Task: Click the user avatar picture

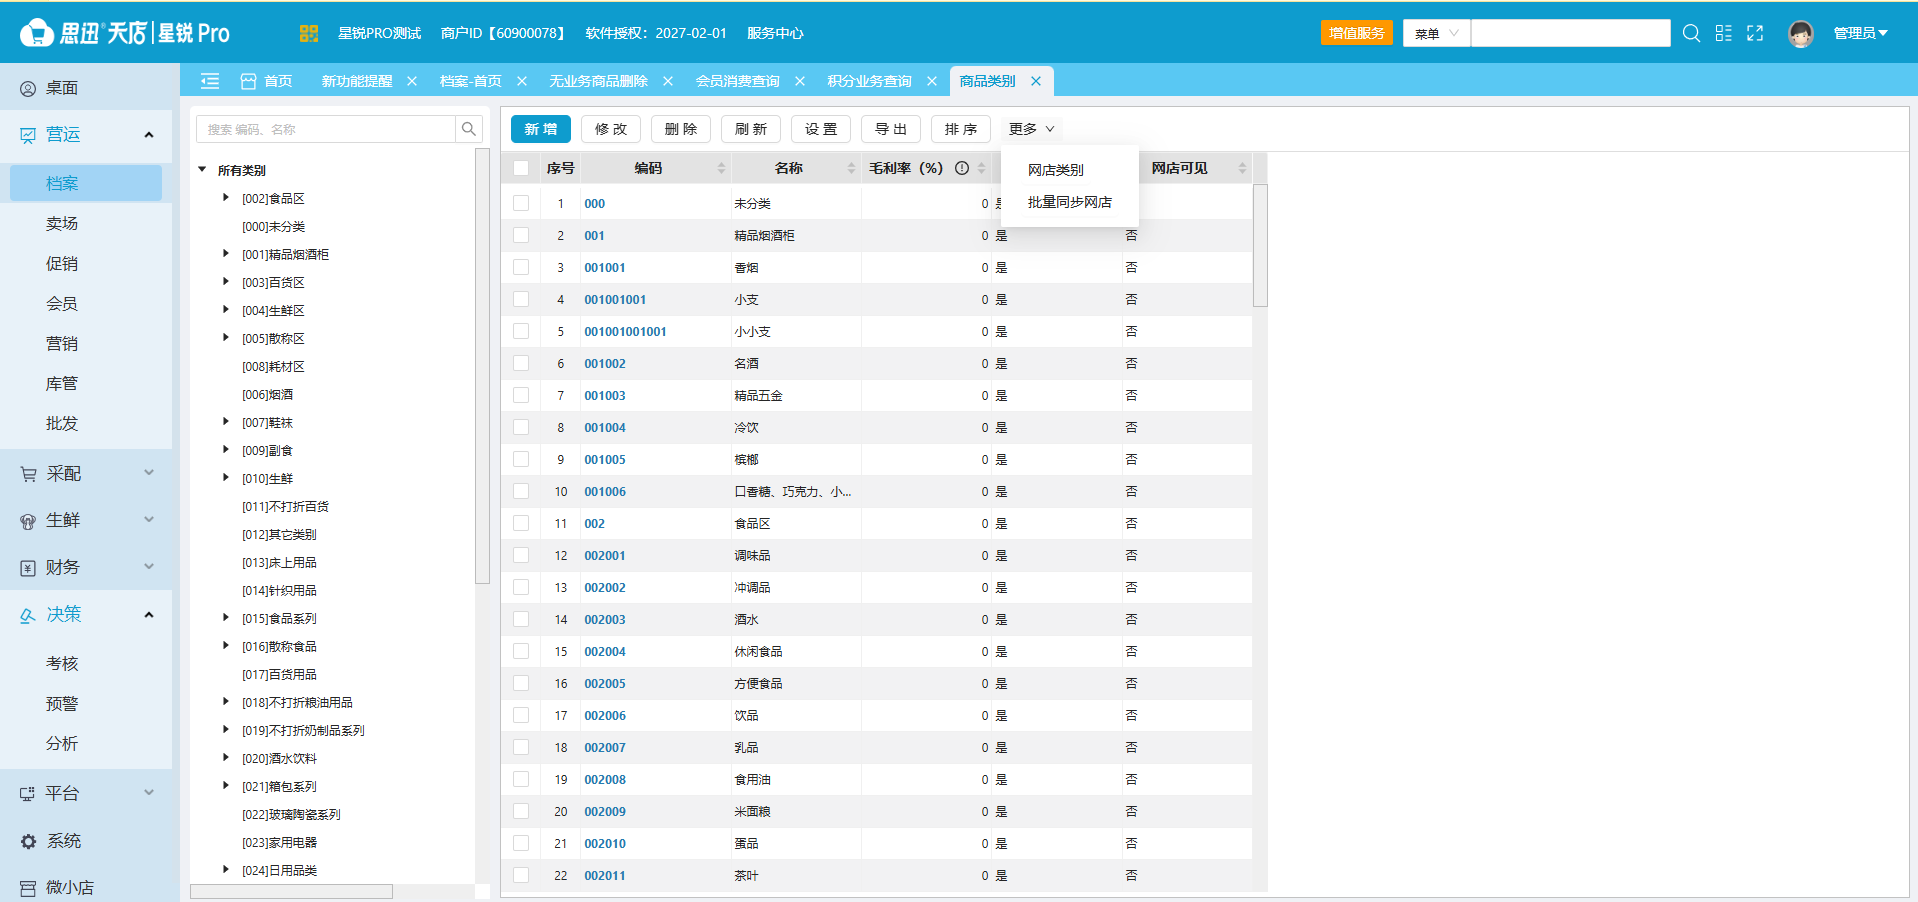Action: (x=1801, y=33)
